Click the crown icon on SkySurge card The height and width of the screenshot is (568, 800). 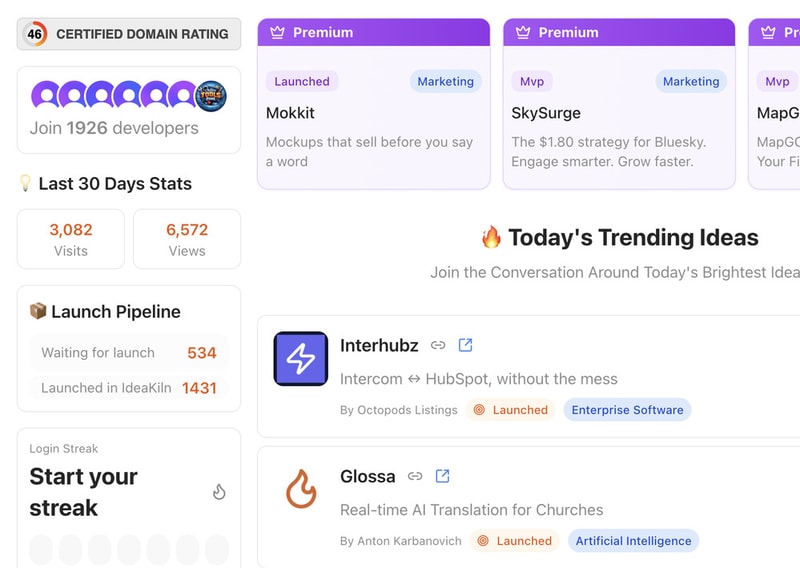522,32
